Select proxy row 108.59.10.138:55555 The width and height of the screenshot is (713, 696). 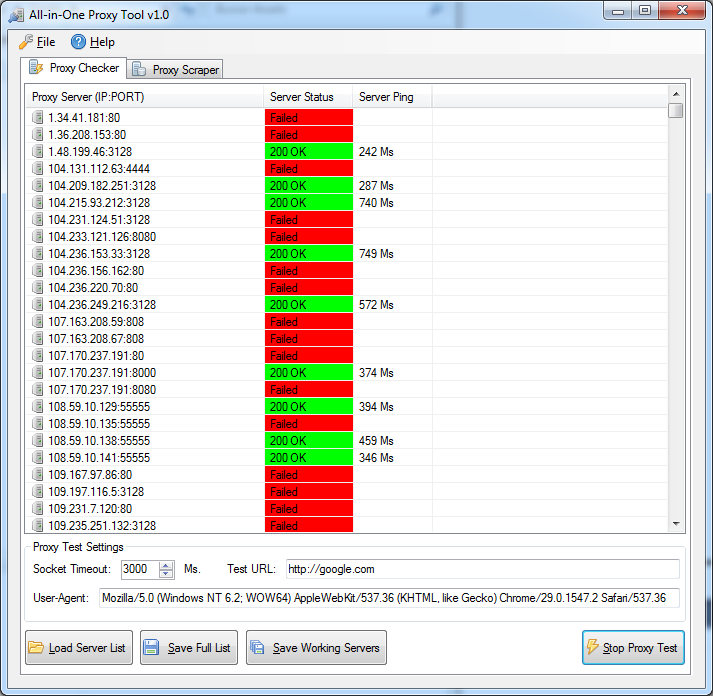pos(346,441)
